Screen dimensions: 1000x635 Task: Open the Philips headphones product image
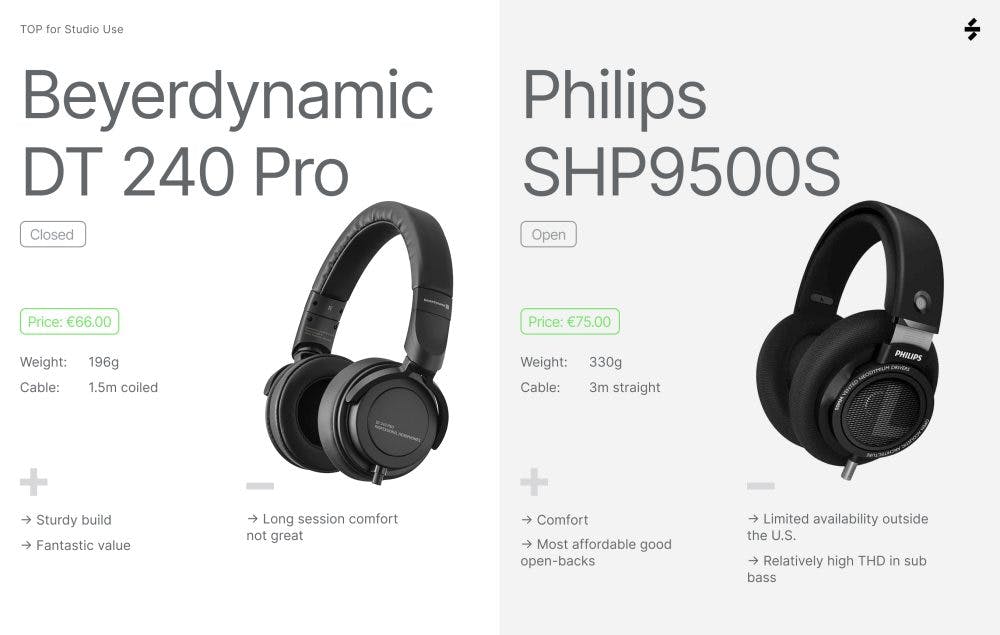click(x=849, y=339)
